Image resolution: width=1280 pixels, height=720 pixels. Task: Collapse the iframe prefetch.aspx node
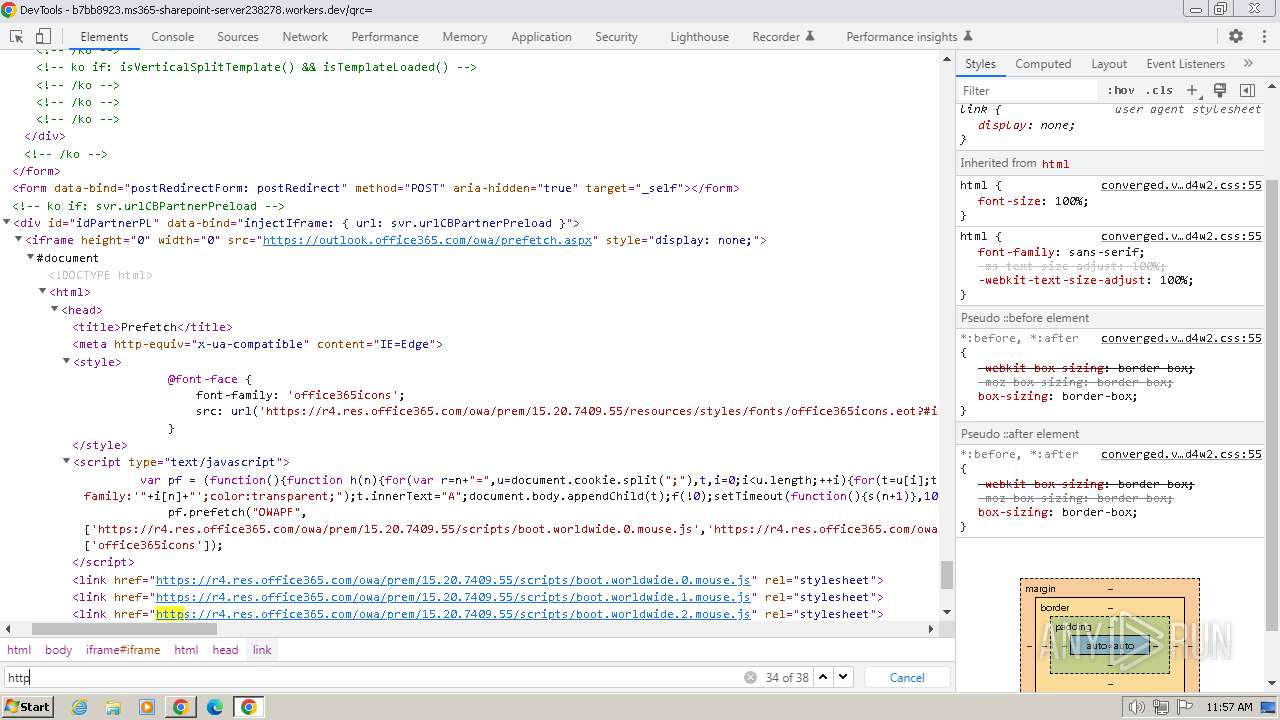point(19,240)
